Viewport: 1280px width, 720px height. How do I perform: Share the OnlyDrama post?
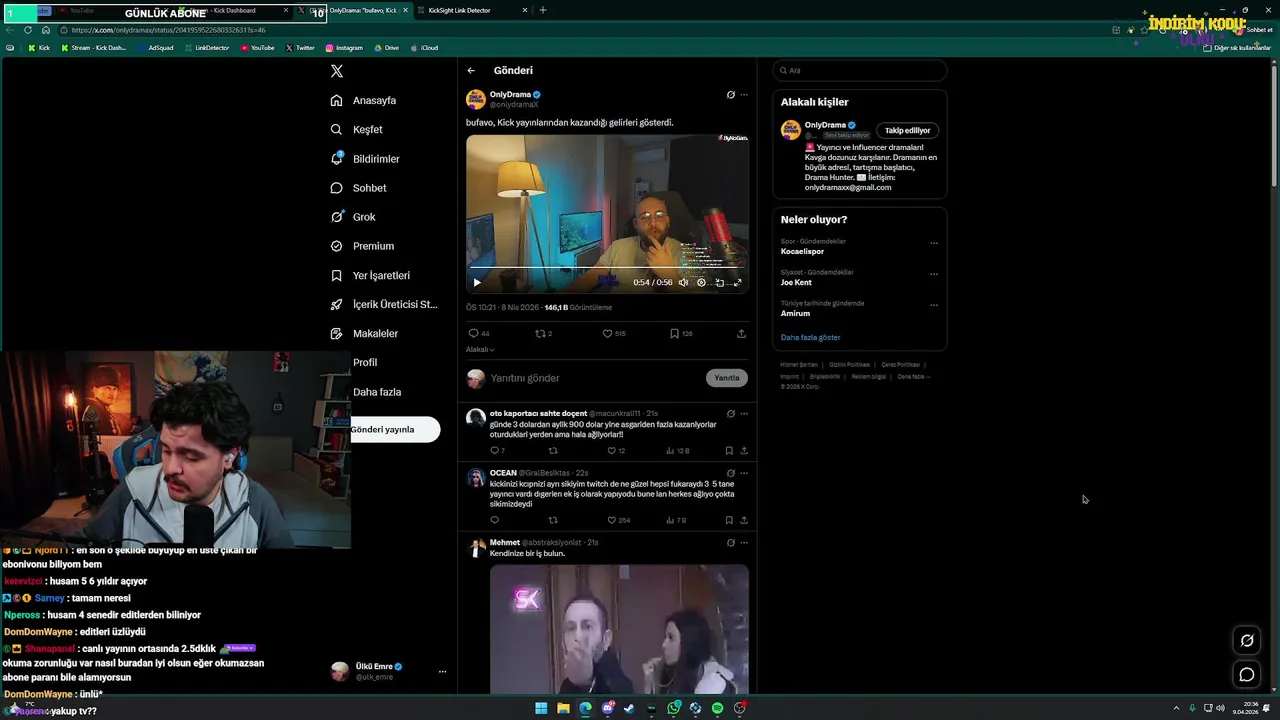pos(742,333)
